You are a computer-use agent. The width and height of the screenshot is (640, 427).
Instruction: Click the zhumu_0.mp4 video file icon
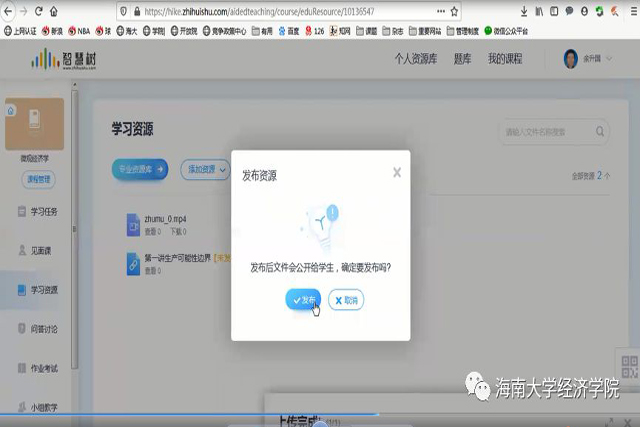(x=132, y=224)
